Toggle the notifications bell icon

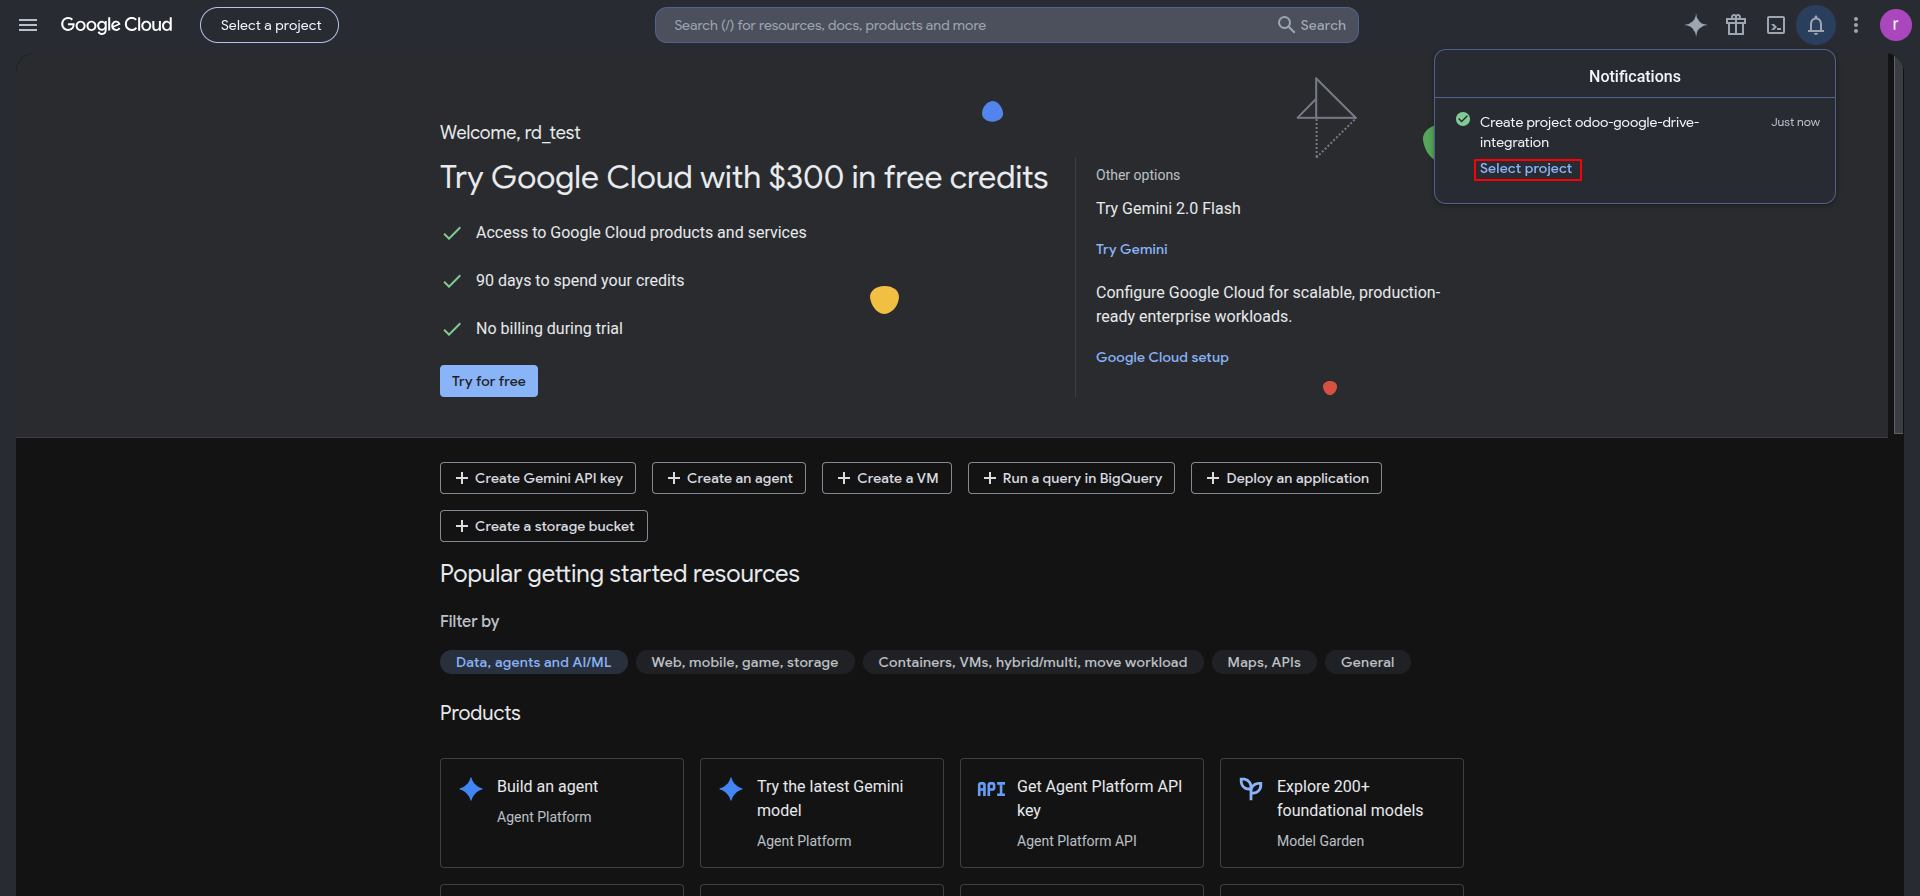(1816, 25)
